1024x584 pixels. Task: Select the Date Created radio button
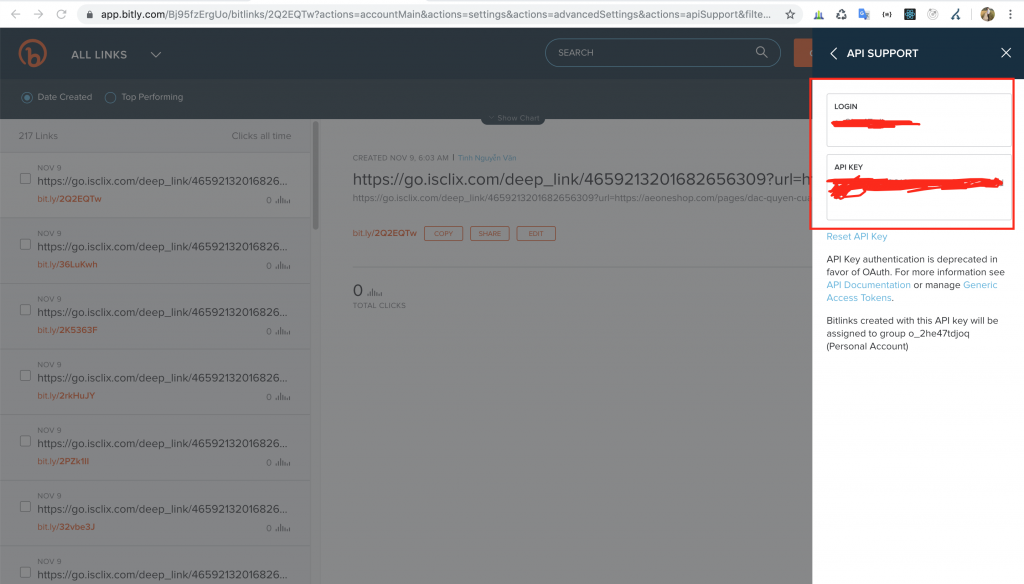pyautogui.click(x=27, y=97)
